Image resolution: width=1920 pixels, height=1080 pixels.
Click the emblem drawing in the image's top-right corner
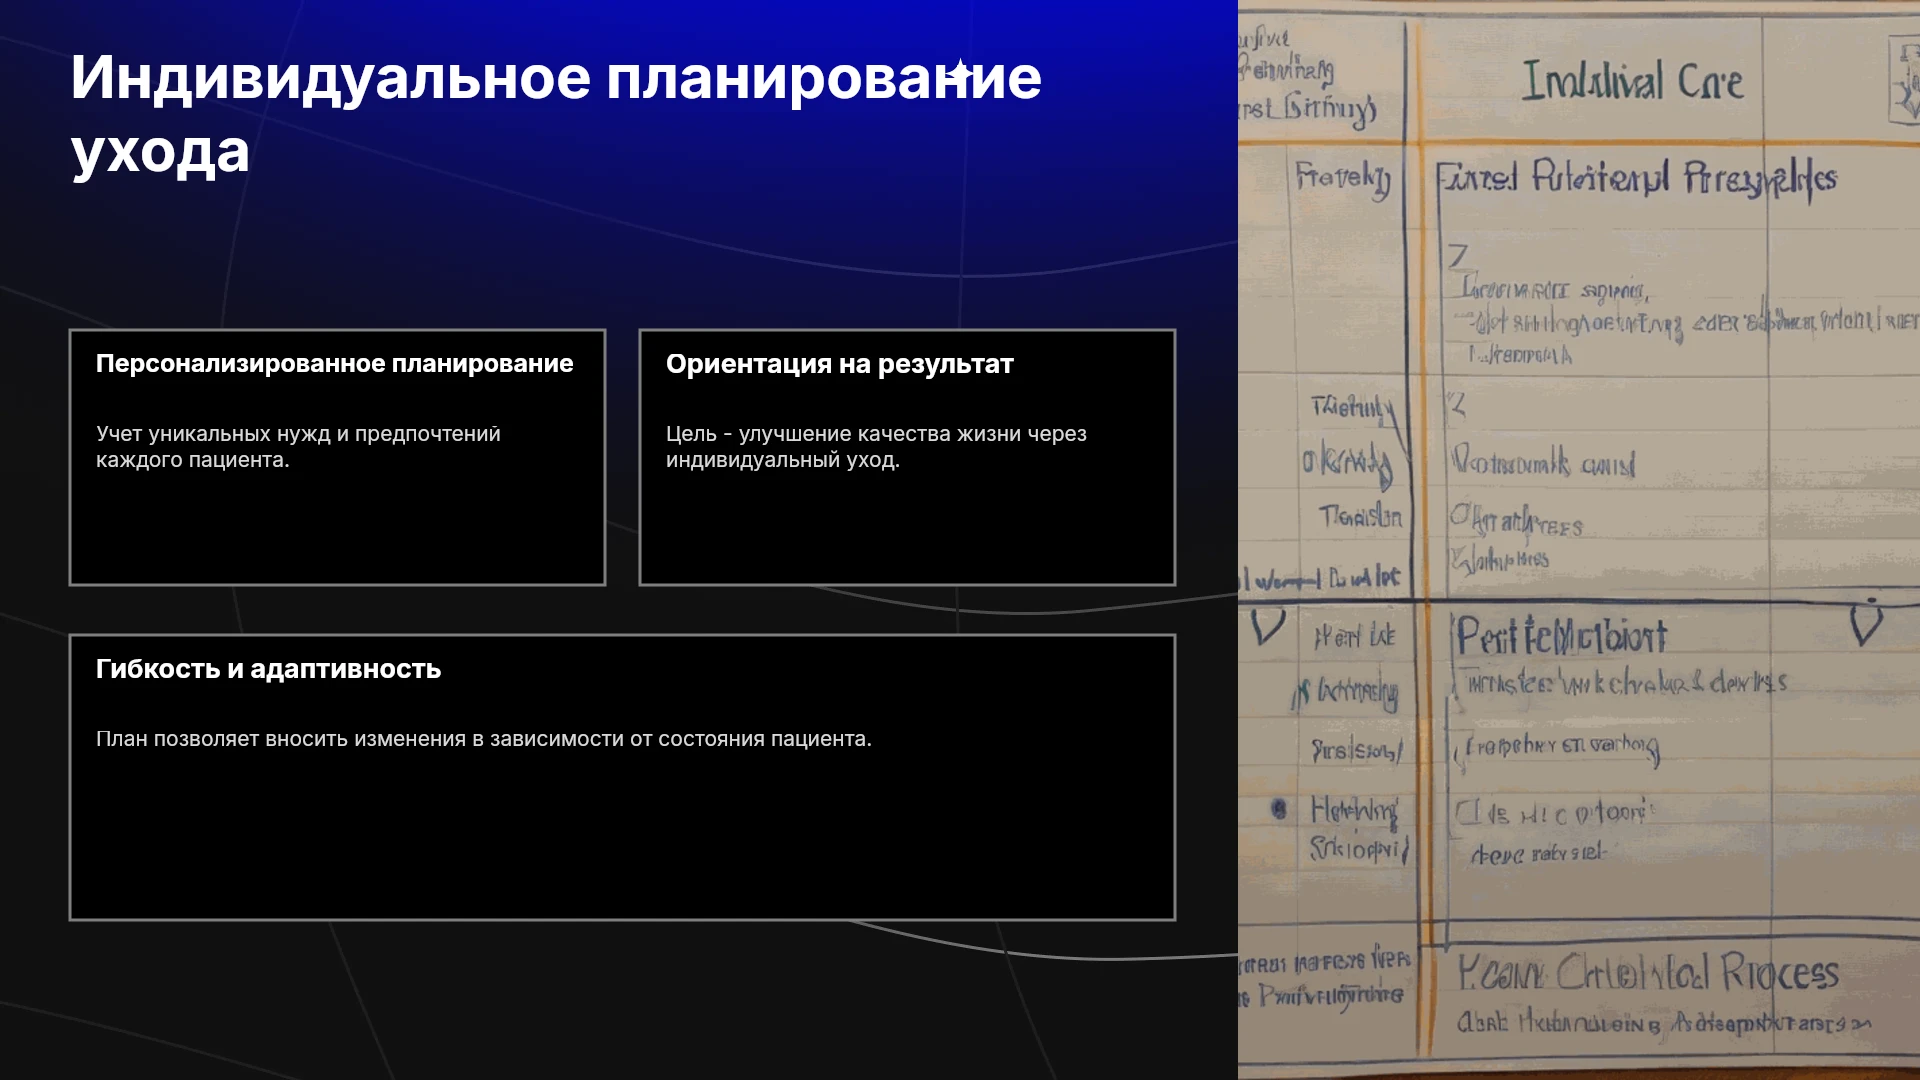pyautogui.click(x=1903, y=80)
